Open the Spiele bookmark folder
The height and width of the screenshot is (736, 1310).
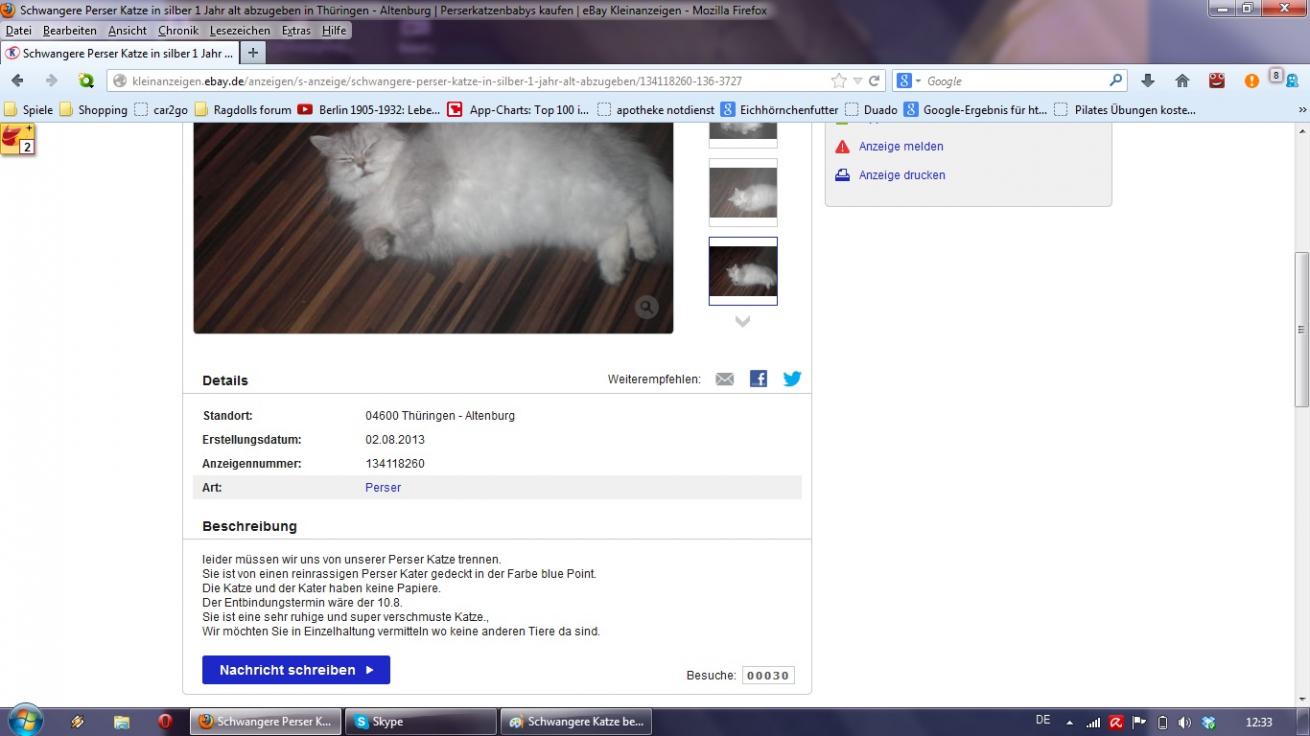click(x=29, y=110)
